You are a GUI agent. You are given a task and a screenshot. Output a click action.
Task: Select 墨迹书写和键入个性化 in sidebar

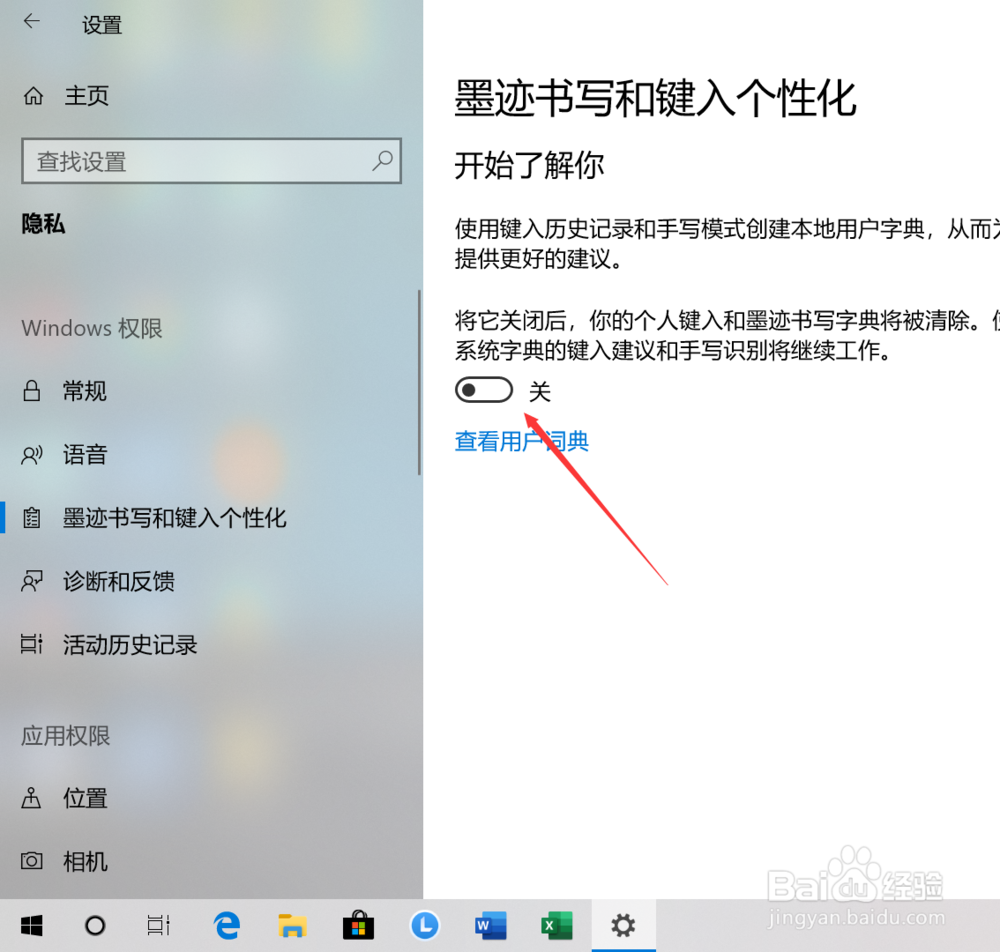(174, 518)
